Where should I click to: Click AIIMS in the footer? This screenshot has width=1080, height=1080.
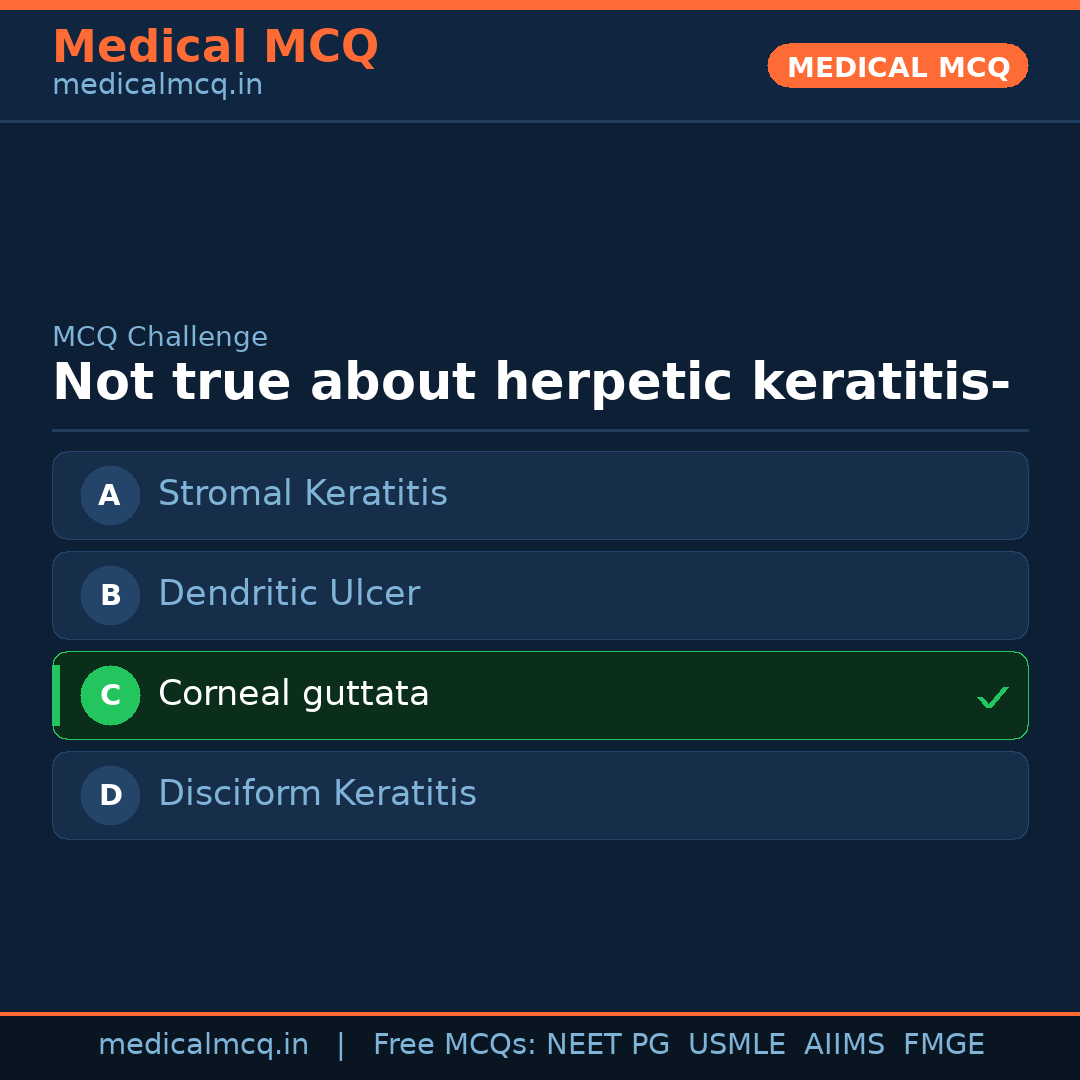click(843, 1045)
